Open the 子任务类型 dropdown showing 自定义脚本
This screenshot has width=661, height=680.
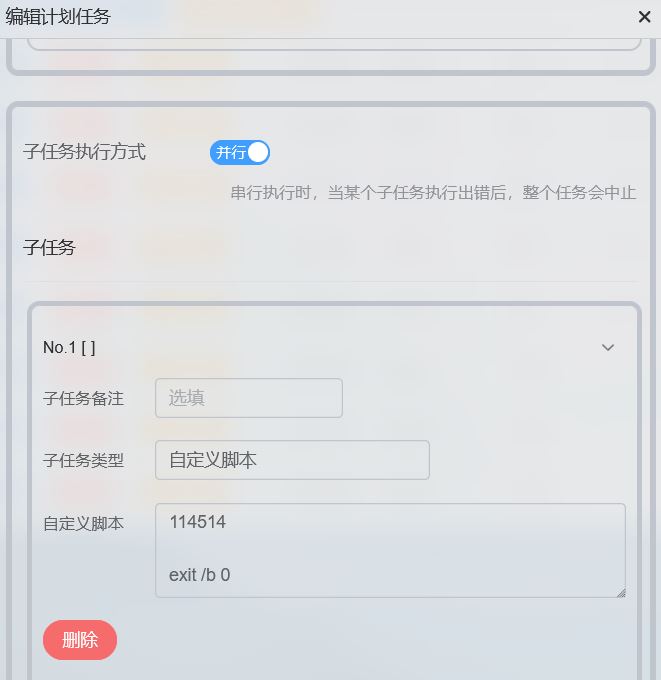(x=292, y=460)
